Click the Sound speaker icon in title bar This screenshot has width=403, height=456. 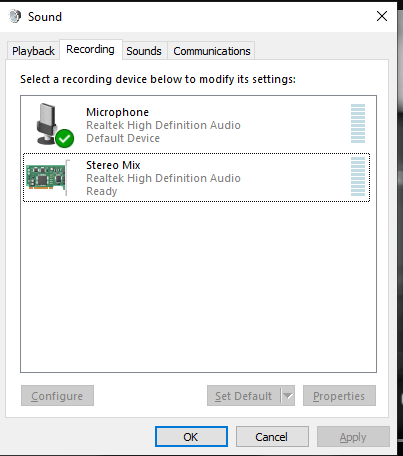tap(15, 16)
